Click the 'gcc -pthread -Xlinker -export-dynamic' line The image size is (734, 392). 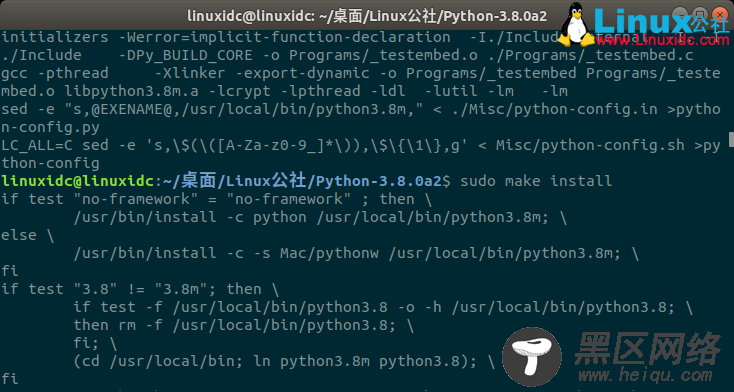pos(360,74)
